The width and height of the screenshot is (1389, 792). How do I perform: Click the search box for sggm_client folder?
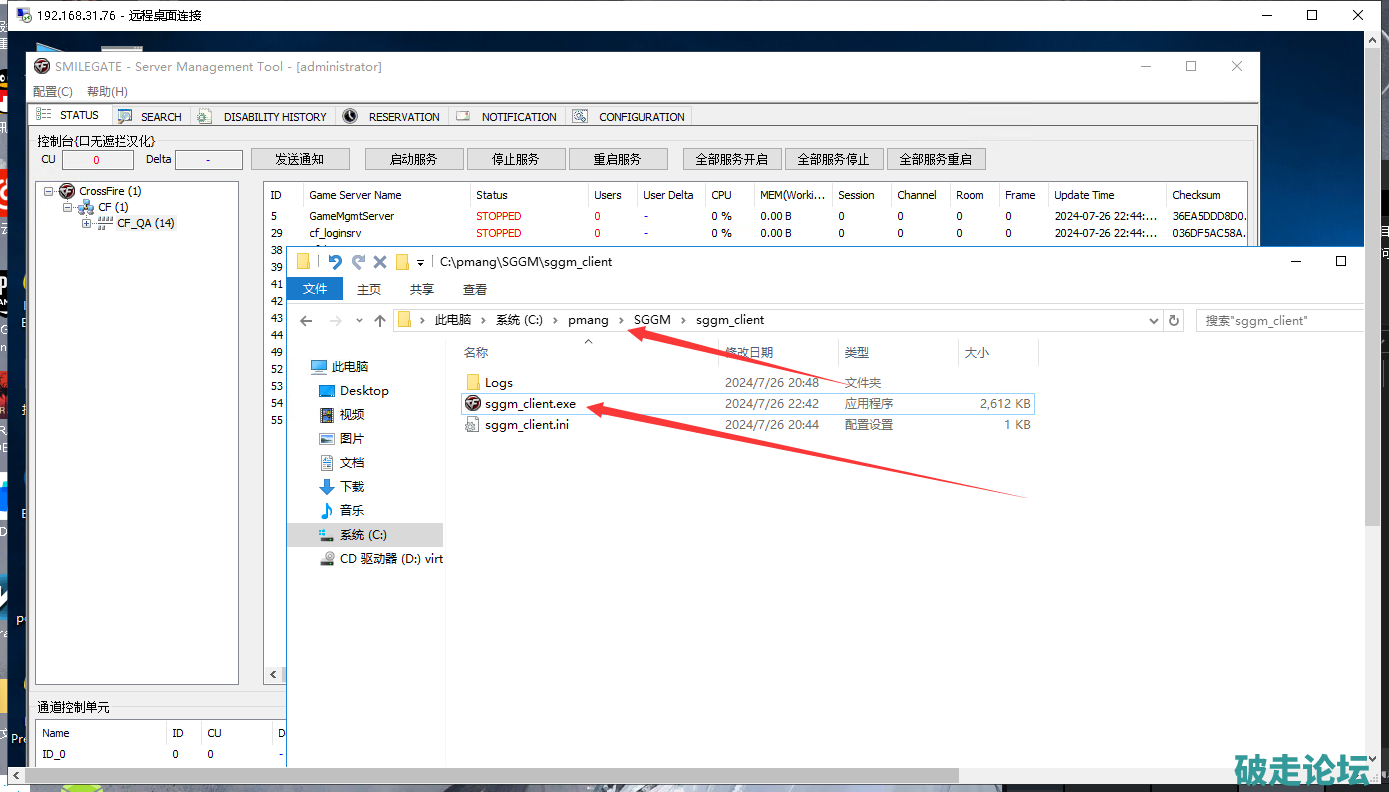[1280, 321]
